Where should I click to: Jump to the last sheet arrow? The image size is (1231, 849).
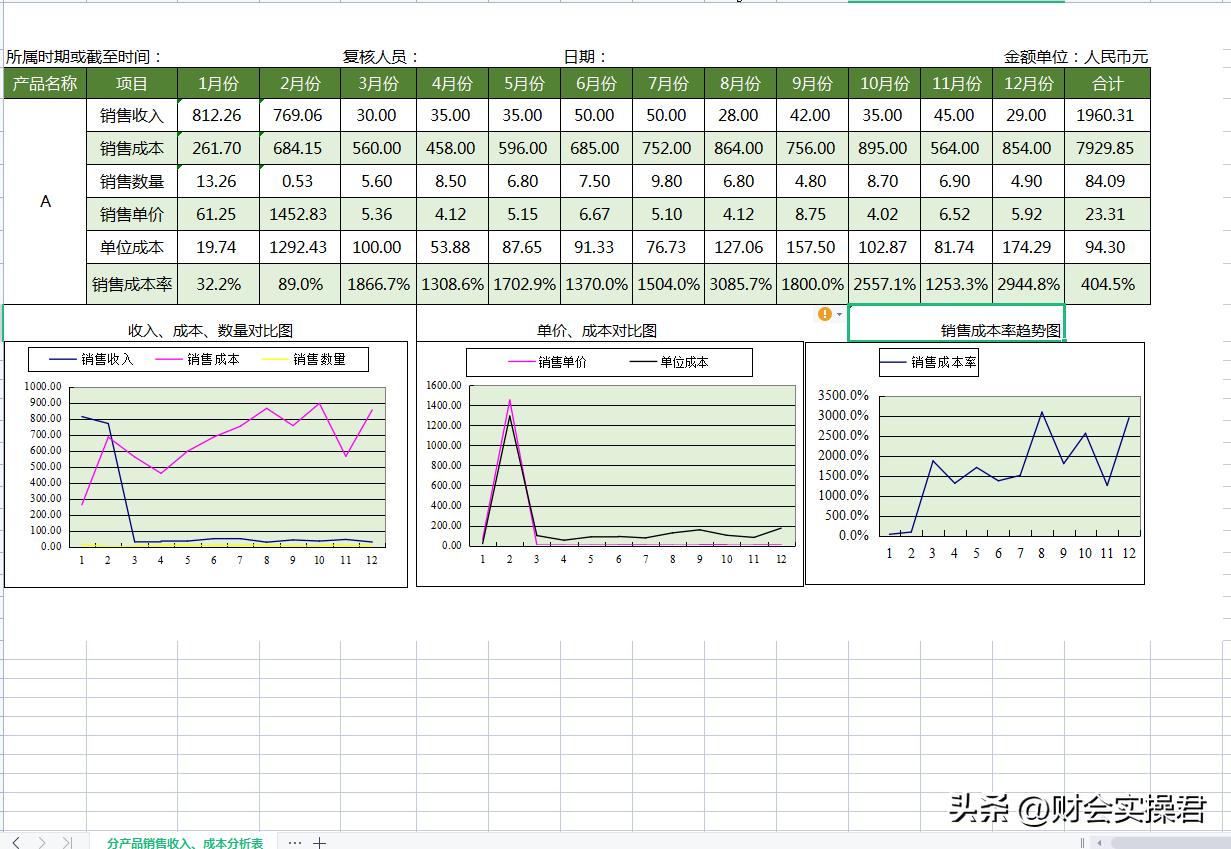click(x=67, y=843)
